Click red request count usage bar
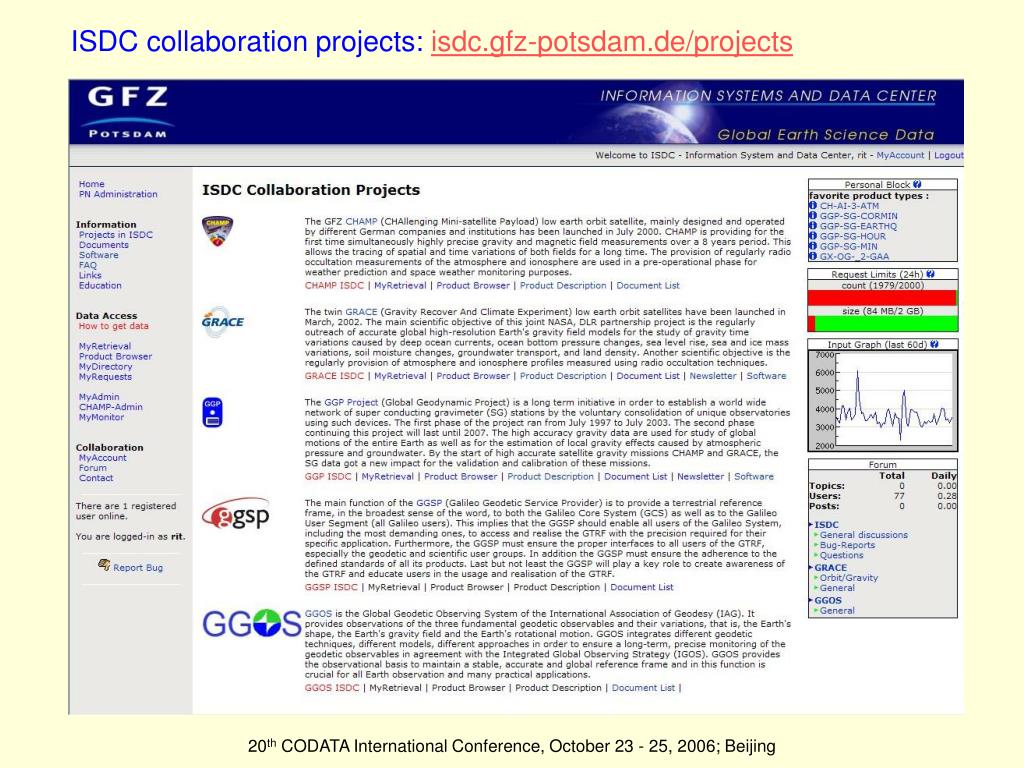Image resolution: width=1024 pixels, height=768 pixels. 882,298
